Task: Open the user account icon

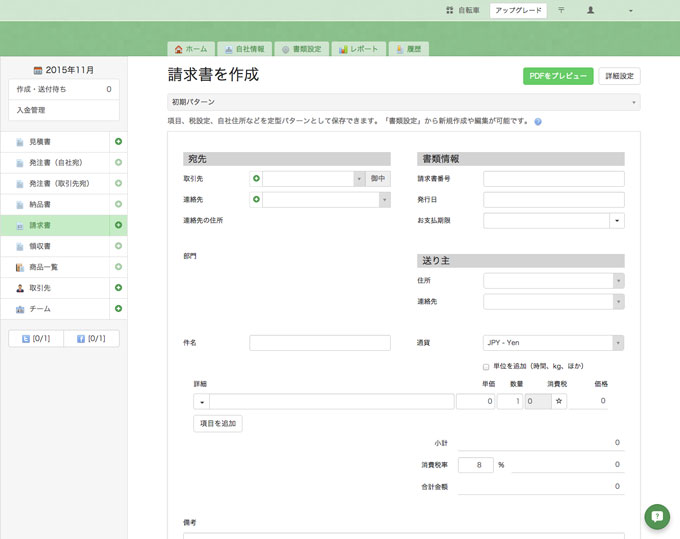Action: tap(590, 10)
